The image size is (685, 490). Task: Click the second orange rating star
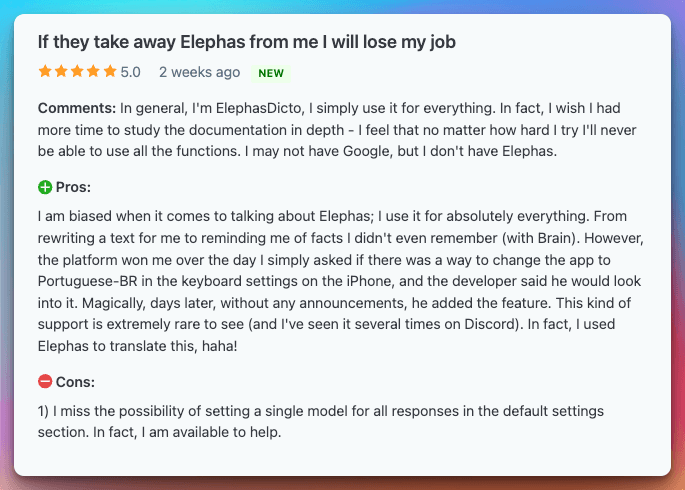click(61, 71)
